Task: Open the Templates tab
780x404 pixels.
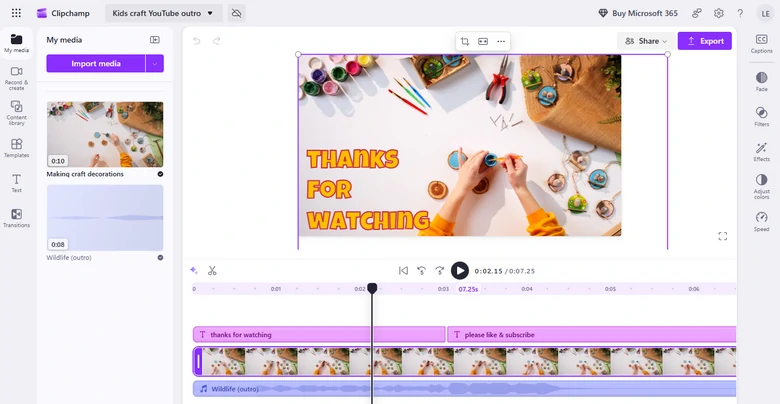Action: click(x=16, y=148)
